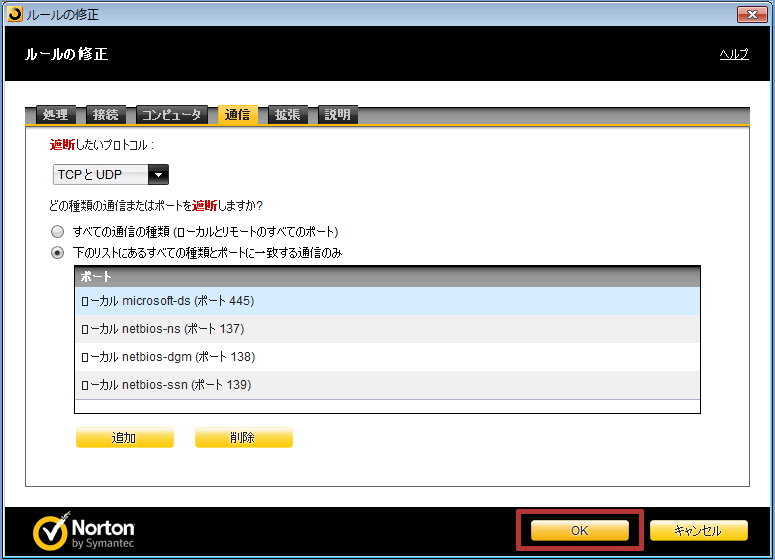
Task: Switch to the 処理 tab
Action: (56, 115)
